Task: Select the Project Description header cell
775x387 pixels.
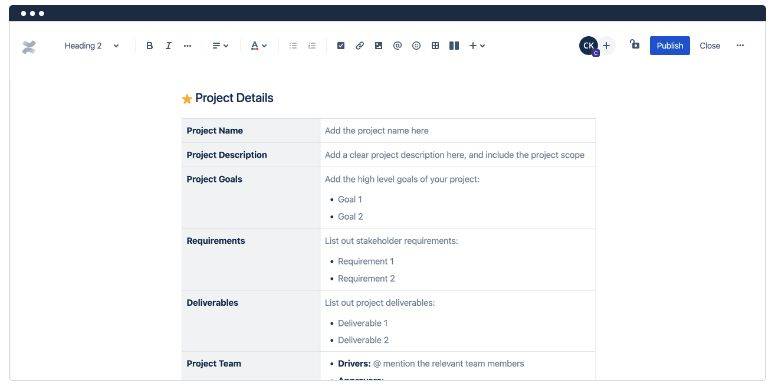Action: pos(251,155)
